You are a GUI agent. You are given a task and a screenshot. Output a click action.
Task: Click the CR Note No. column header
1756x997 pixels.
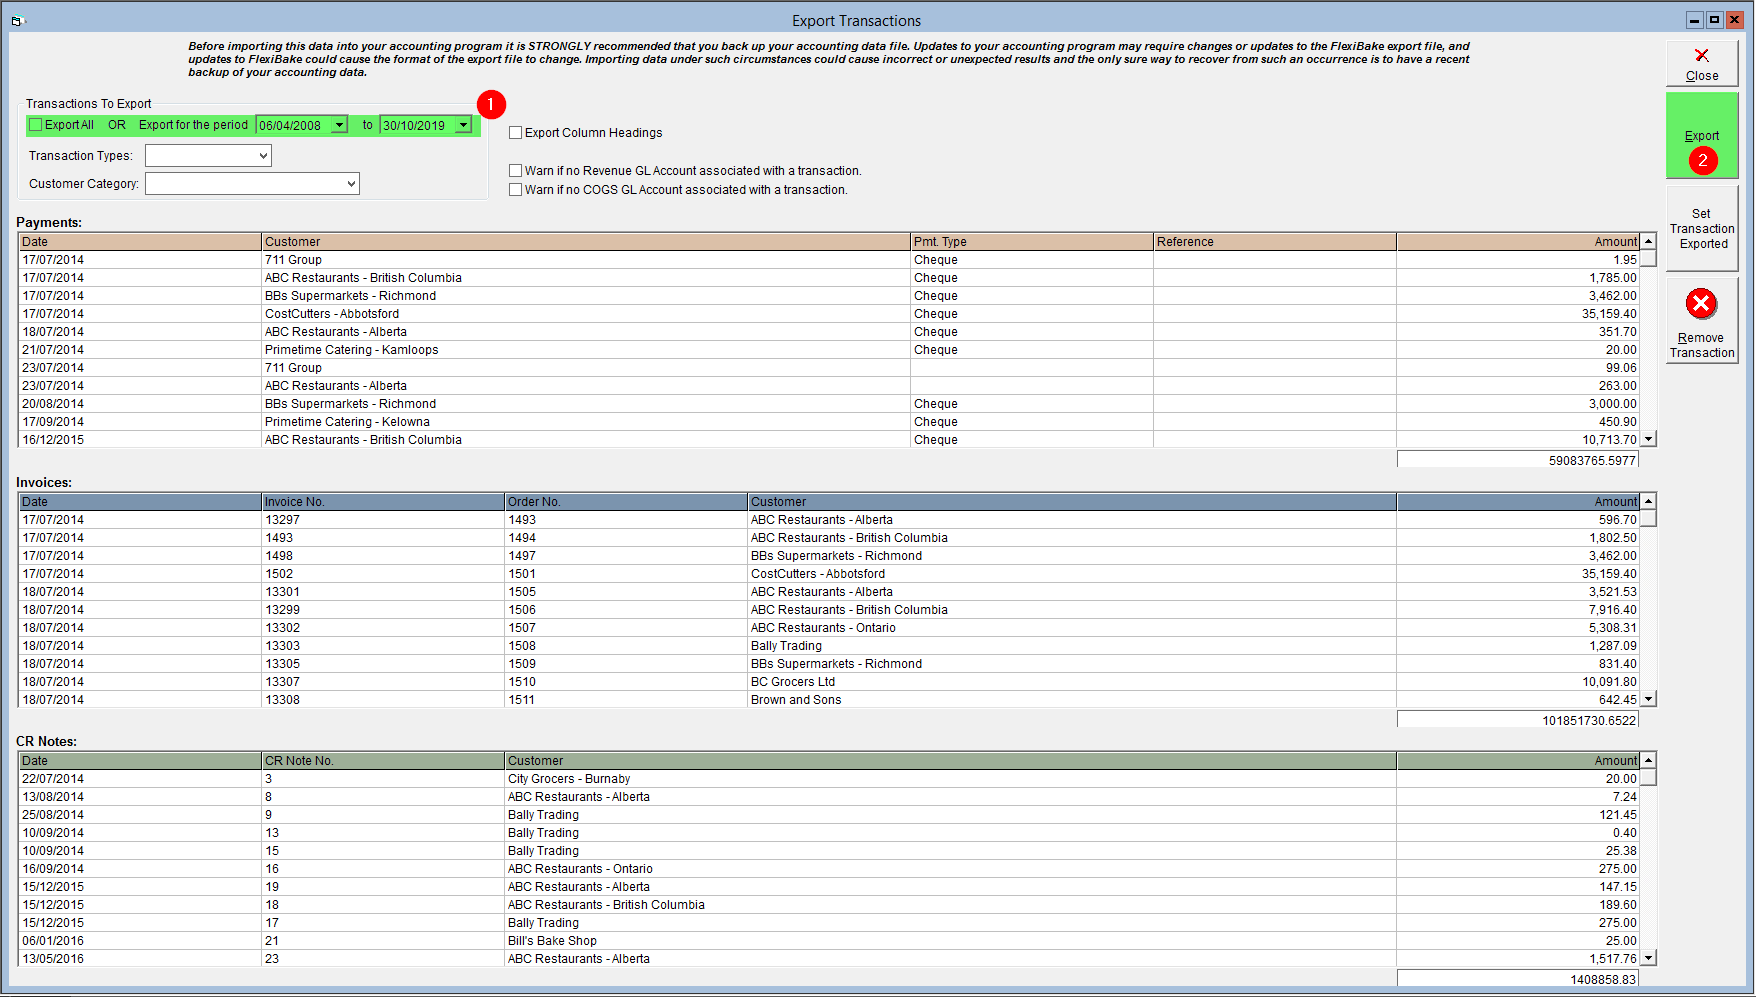(383, 761)
